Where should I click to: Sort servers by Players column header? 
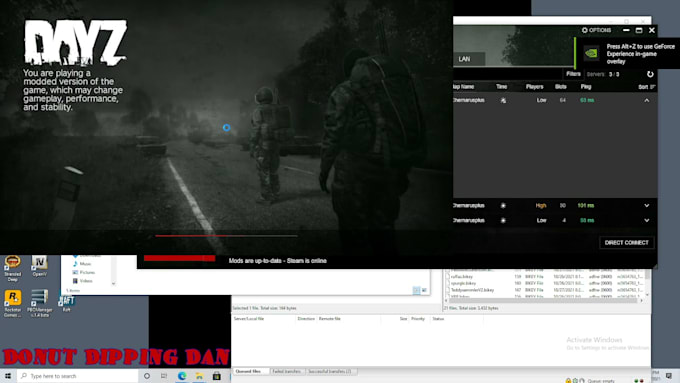[x=534, y=87]
